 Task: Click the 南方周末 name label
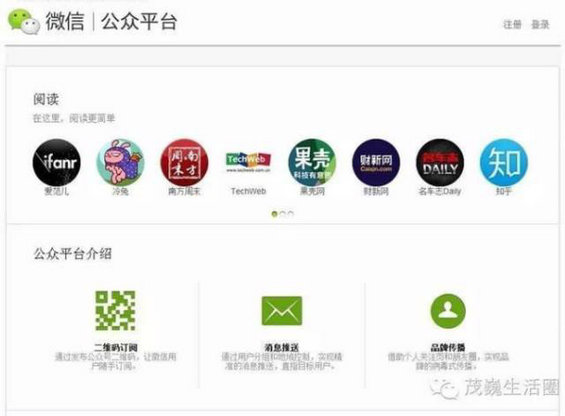184,191
